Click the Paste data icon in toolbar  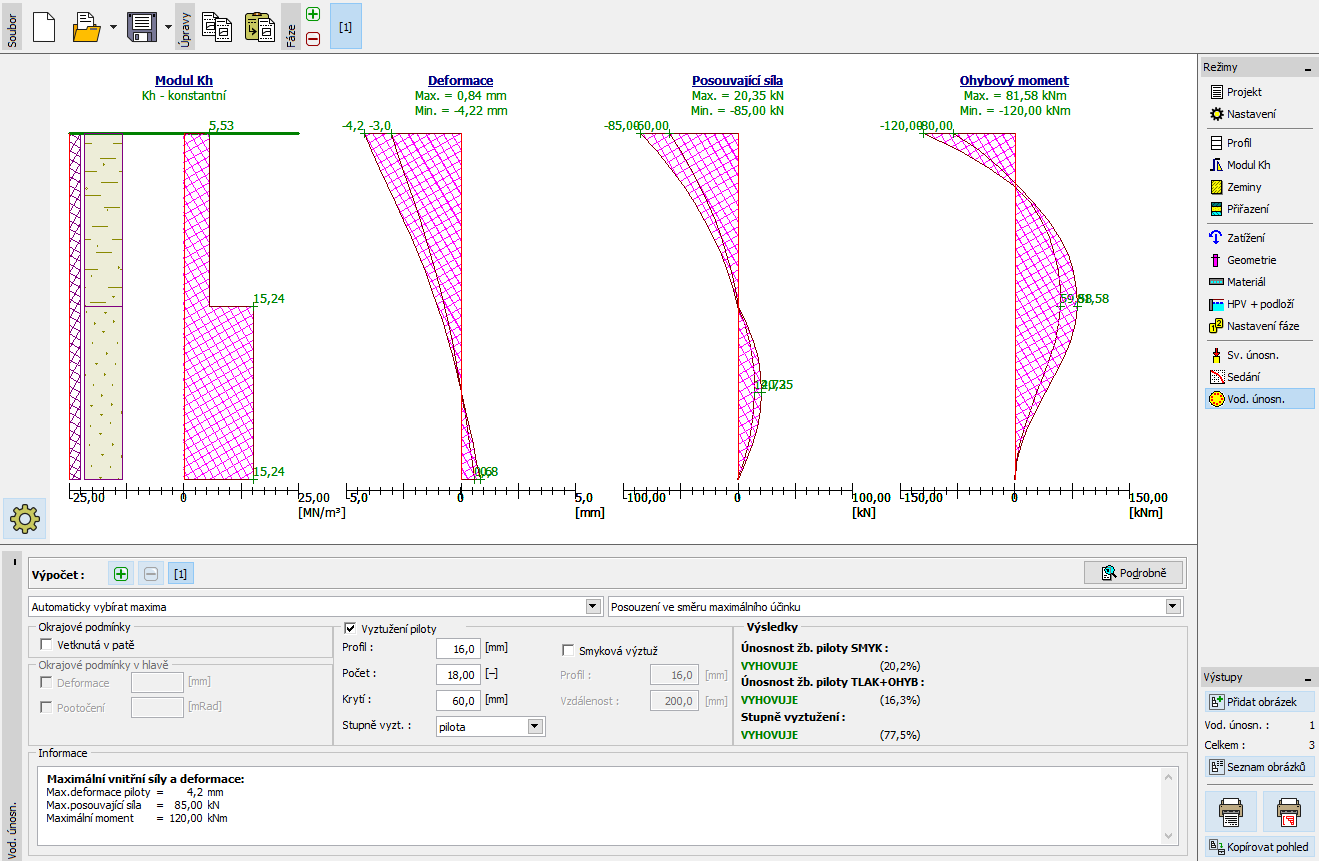coord(260,27)
